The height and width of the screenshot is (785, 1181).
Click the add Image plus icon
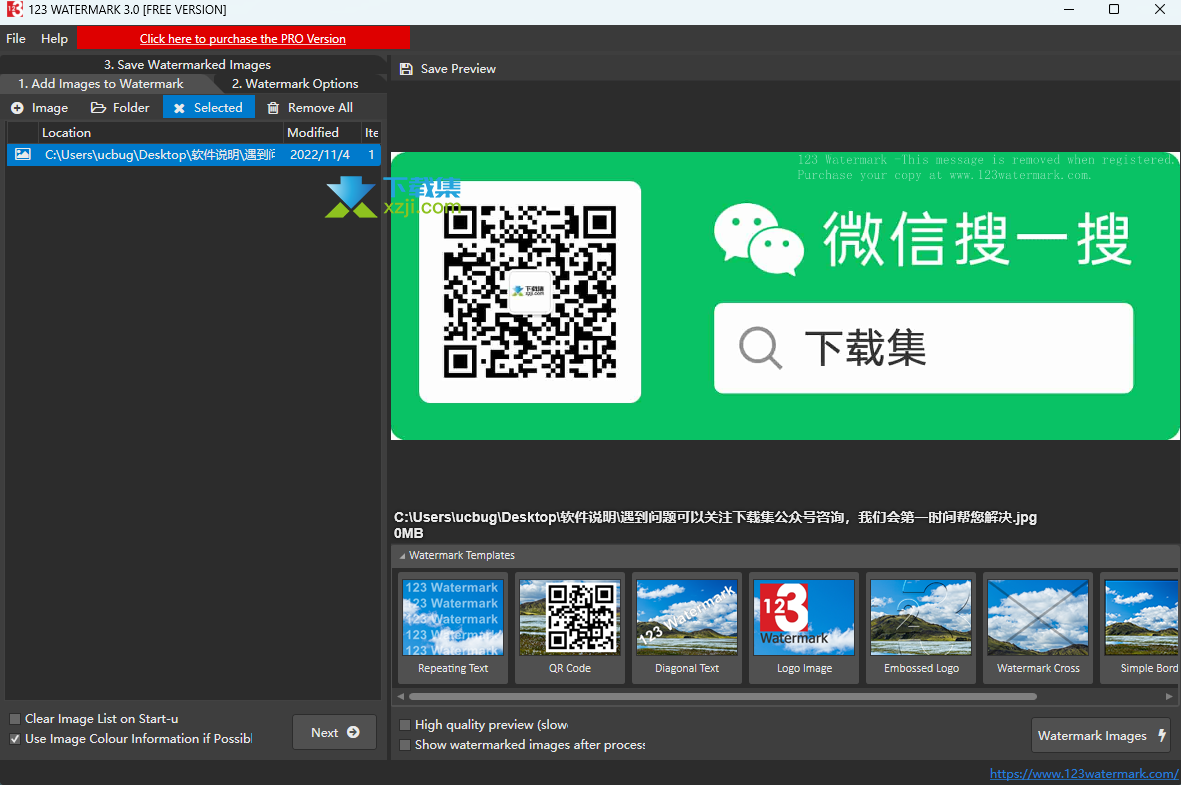17,108
